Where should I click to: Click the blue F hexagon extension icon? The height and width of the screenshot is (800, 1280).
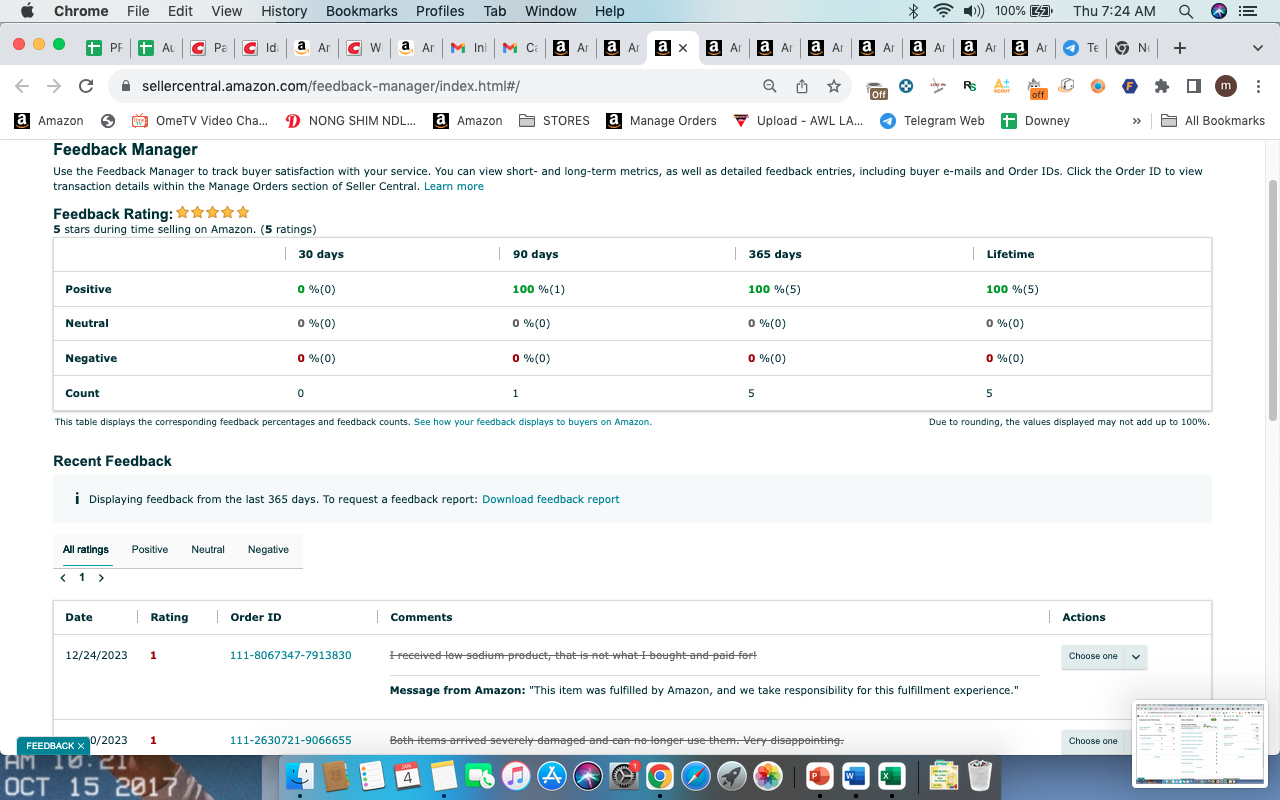point(1129,86)
